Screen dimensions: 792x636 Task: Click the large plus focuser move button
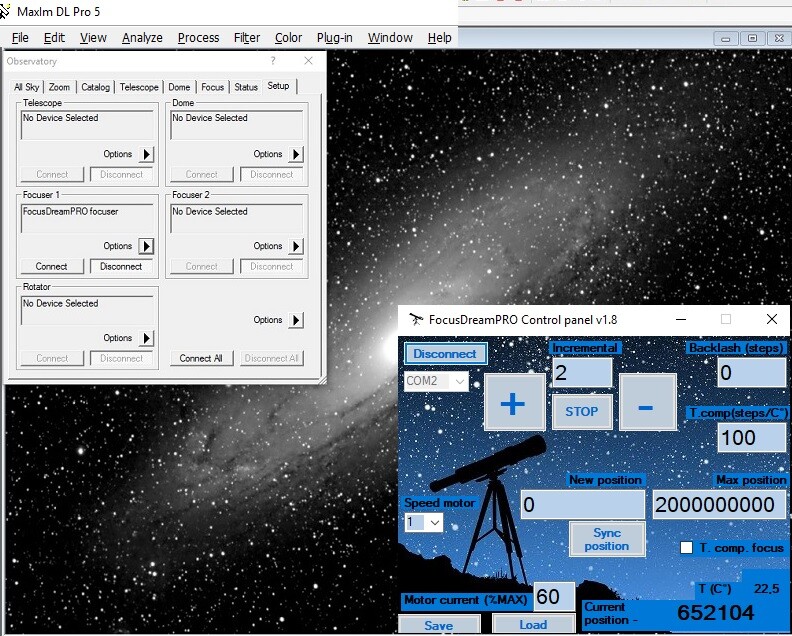[x=514, y=403]
